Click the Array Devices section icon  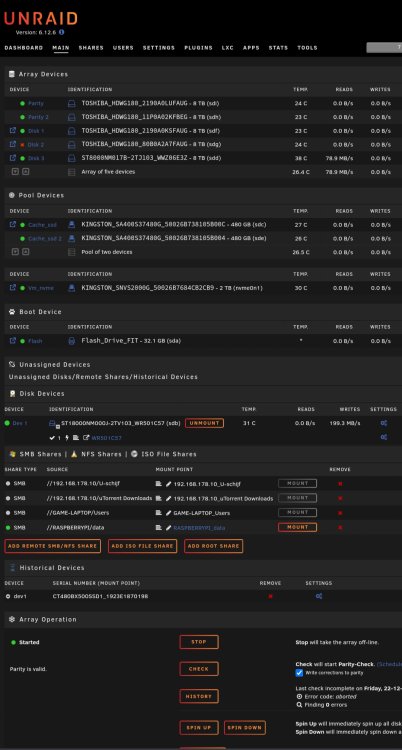[11, 74]
